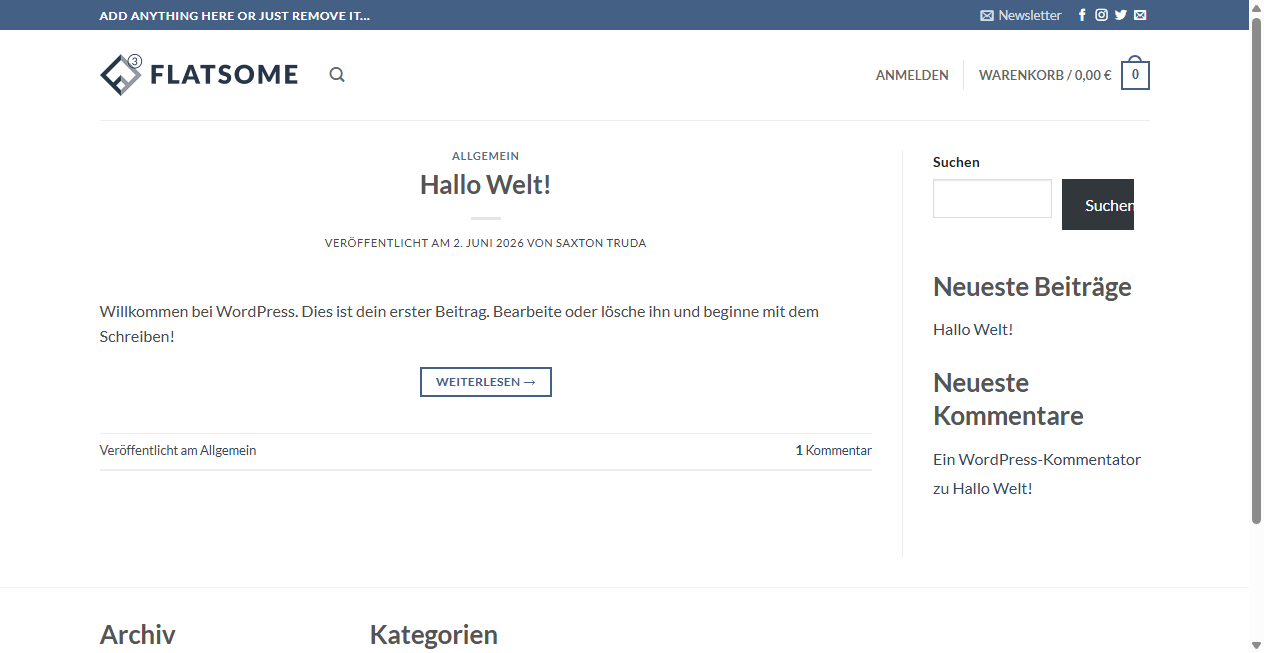Viewport: 1264px width, 653px height.
Task: Focus the Suchen search input field
Action: point(992,198)
